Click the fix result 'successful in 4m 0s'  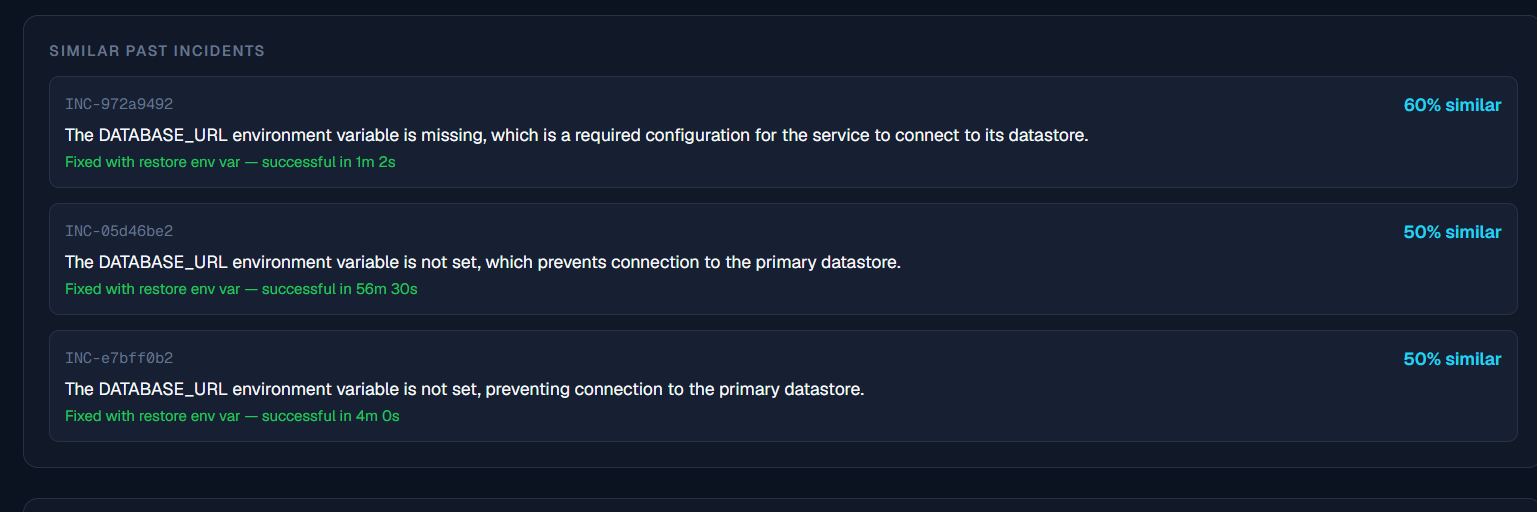point(330,415)
